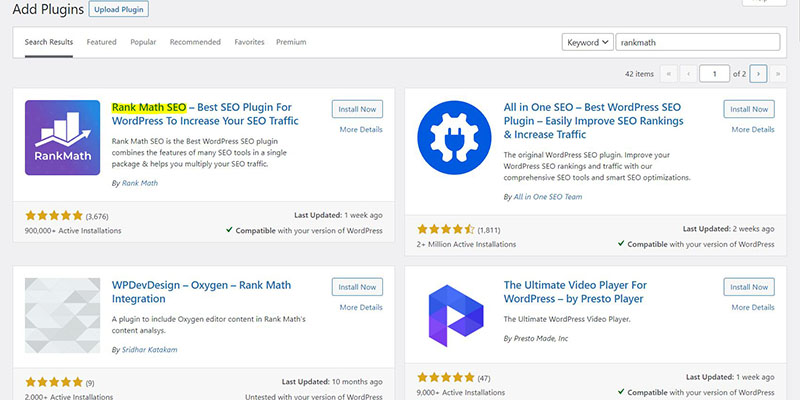Open the Keyword search type dropdown
800x400 pixels.
[588, 42]
